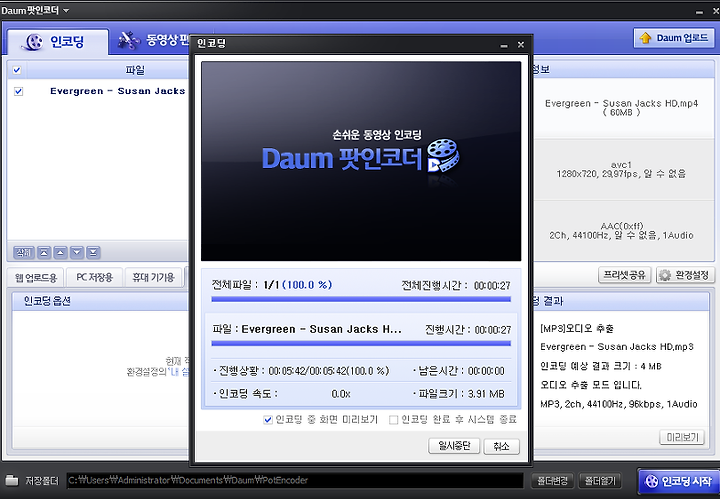Click the MP3, 2ch, 44100Hz, 96kbps line

pyautogui.click(x=619, y=404)
